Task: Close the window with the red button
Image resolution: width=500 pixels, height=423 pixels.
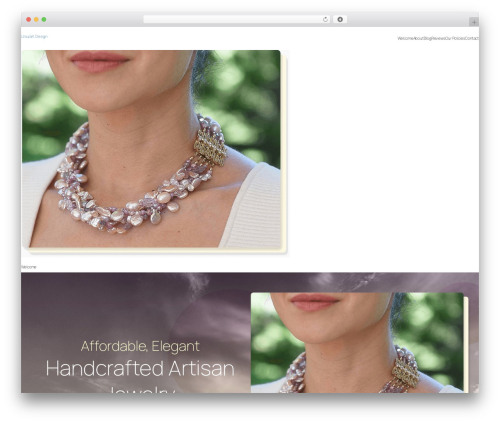Action: 29,19
